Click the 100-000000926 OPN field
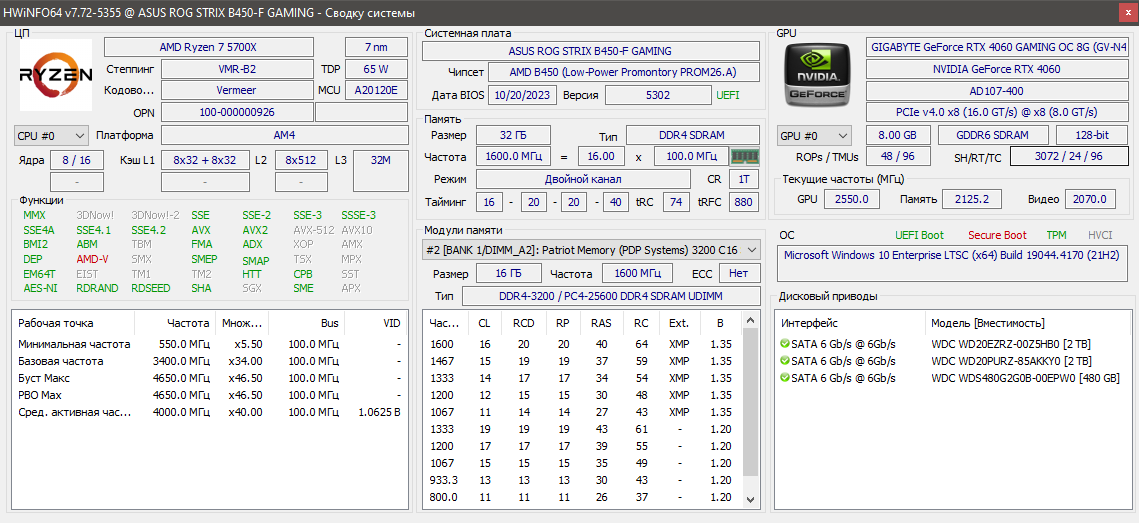This screenshot has width=1139, height=523. (237, 113)
